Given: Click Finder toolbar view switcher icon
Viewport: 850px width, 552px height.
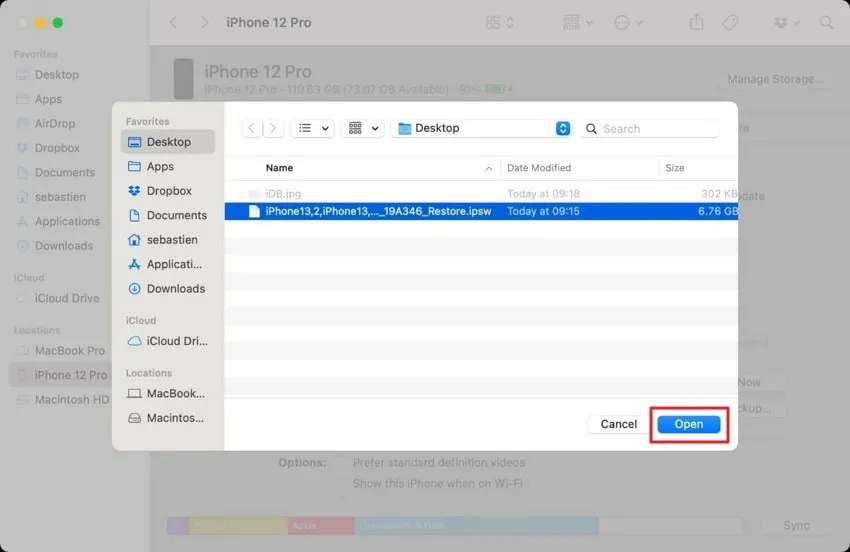Looking at the screenshot, I should 499,22.
